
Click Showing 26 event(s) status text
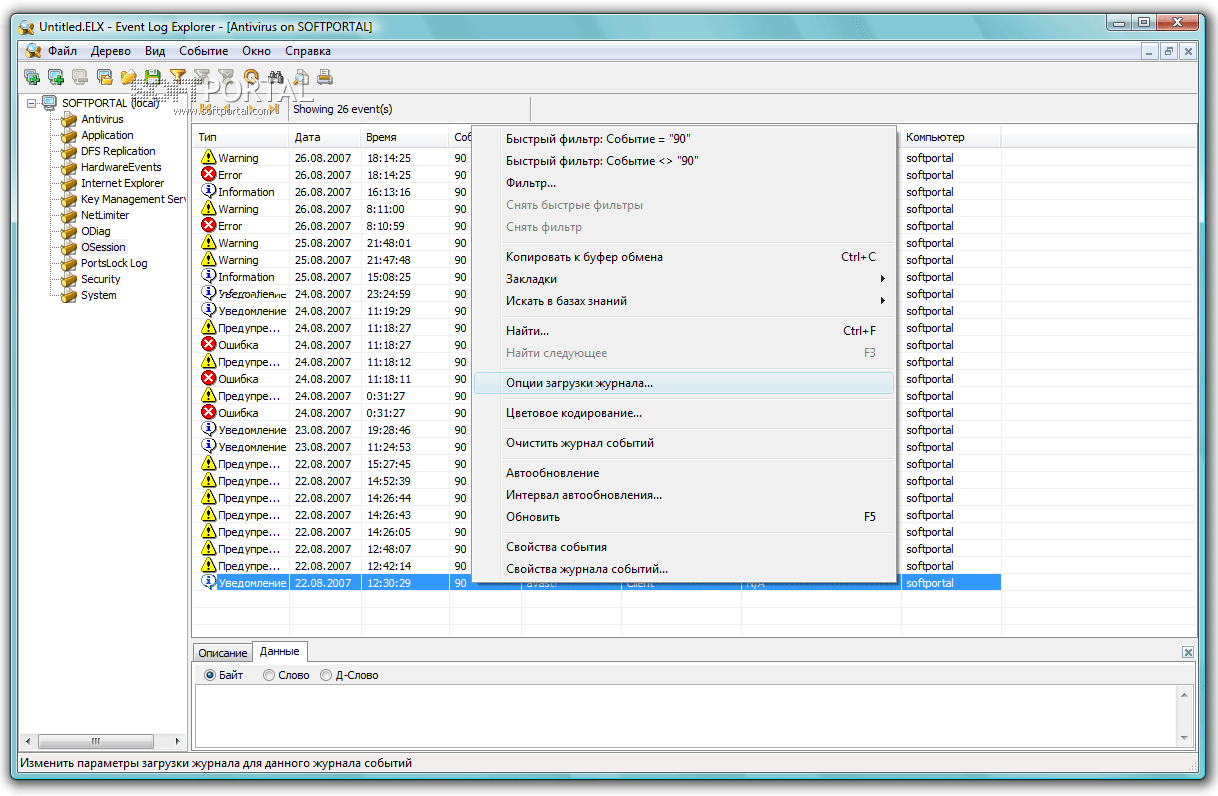343,109
